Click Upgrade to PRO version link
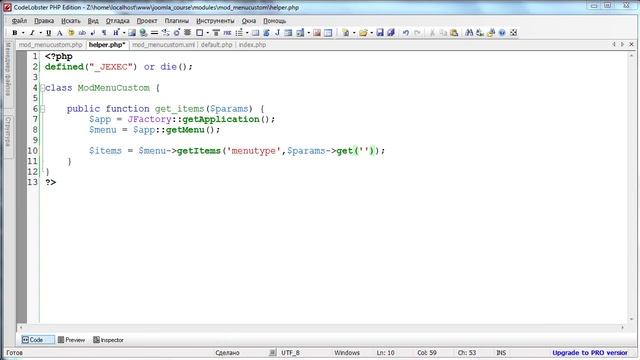This screenshot has width=640, height=360. pyautogui.click(x=590, y=353)
